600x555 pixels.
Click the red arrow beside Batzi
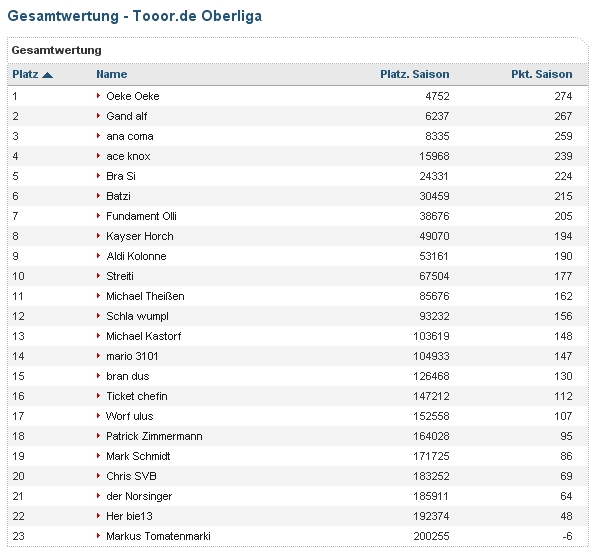click(x=99, y=196)
